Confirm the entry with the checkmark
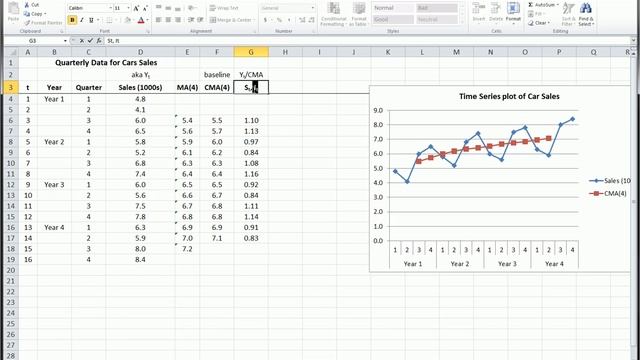Viewport: 640px width, 360px height. click(x=90, y=41)
